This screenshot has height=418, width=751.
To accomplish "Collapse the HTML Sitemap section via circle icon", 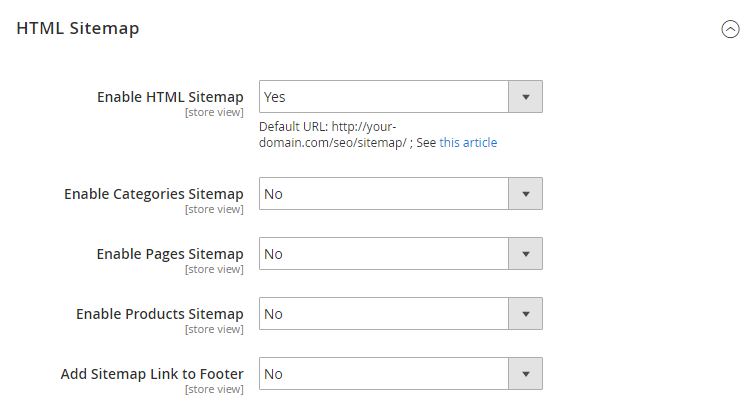I will (730, 29).
